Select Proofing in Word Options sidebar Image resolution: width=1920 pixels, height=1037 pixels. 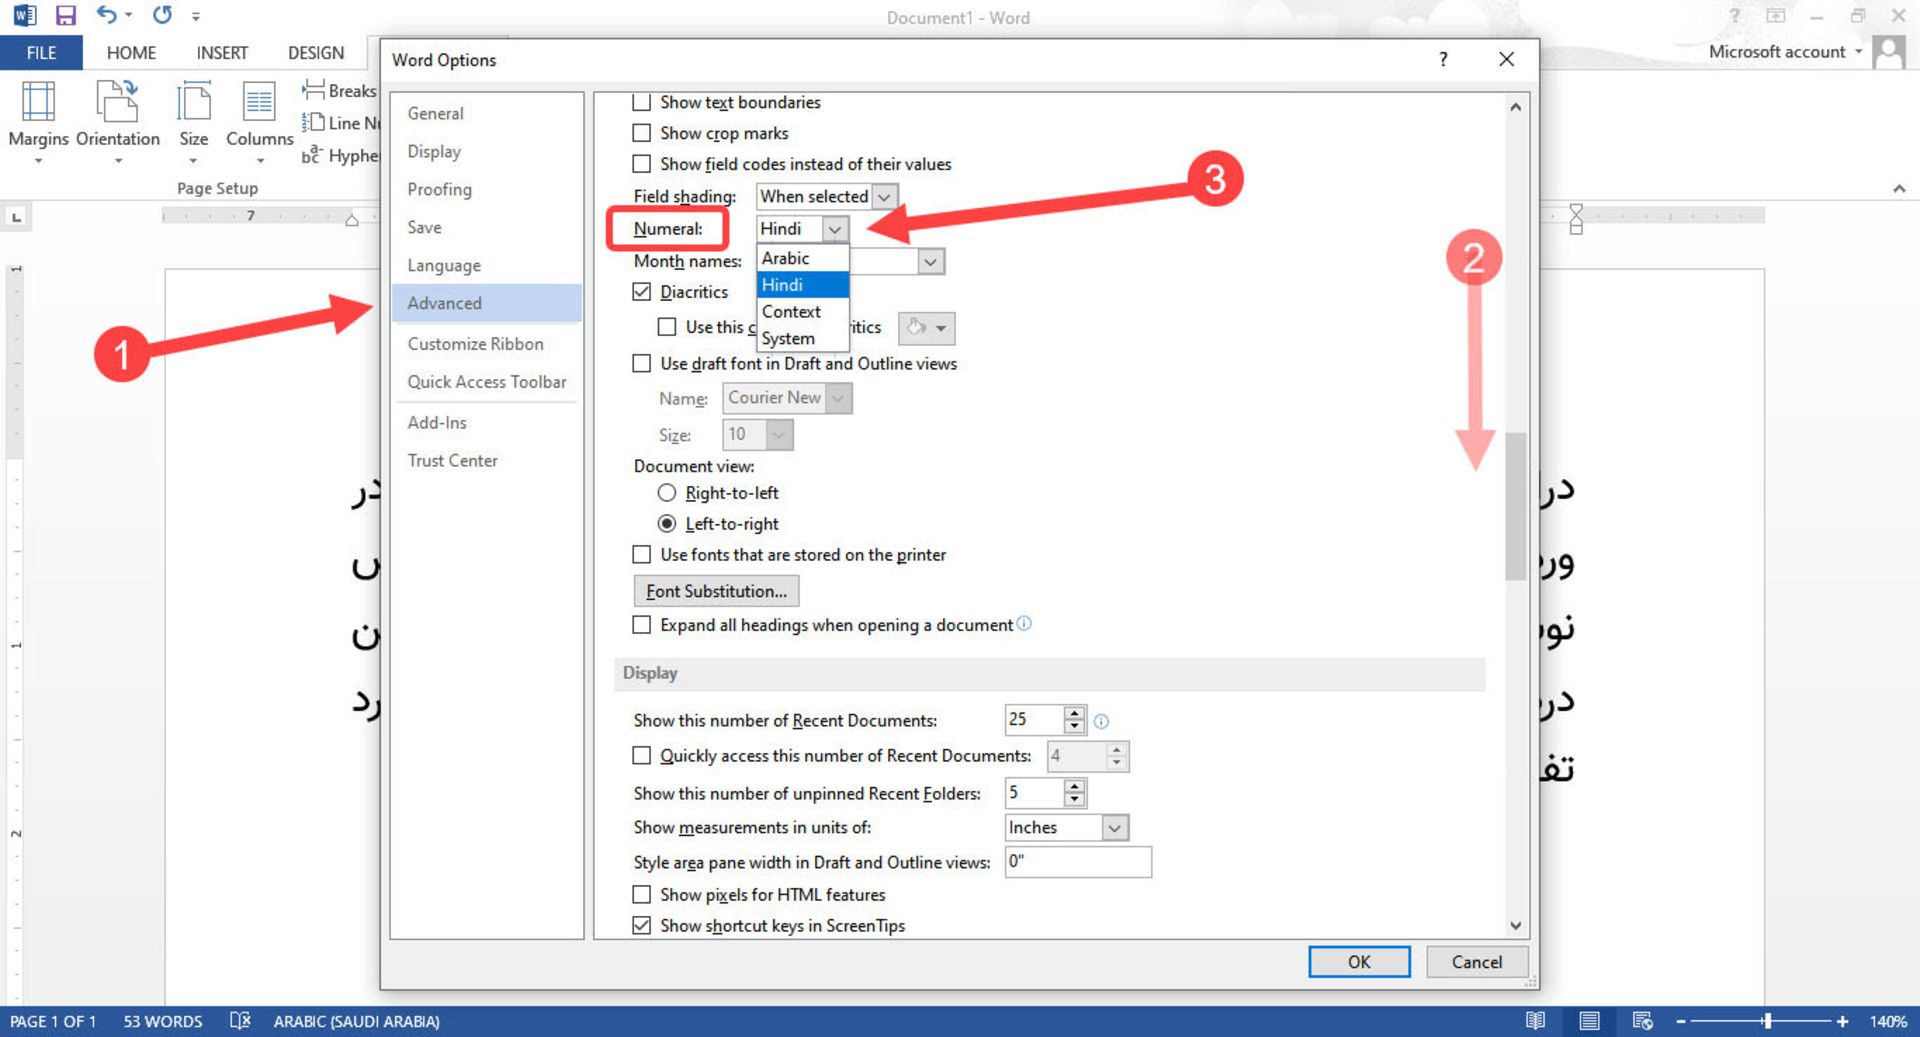(x=439, y=189)
